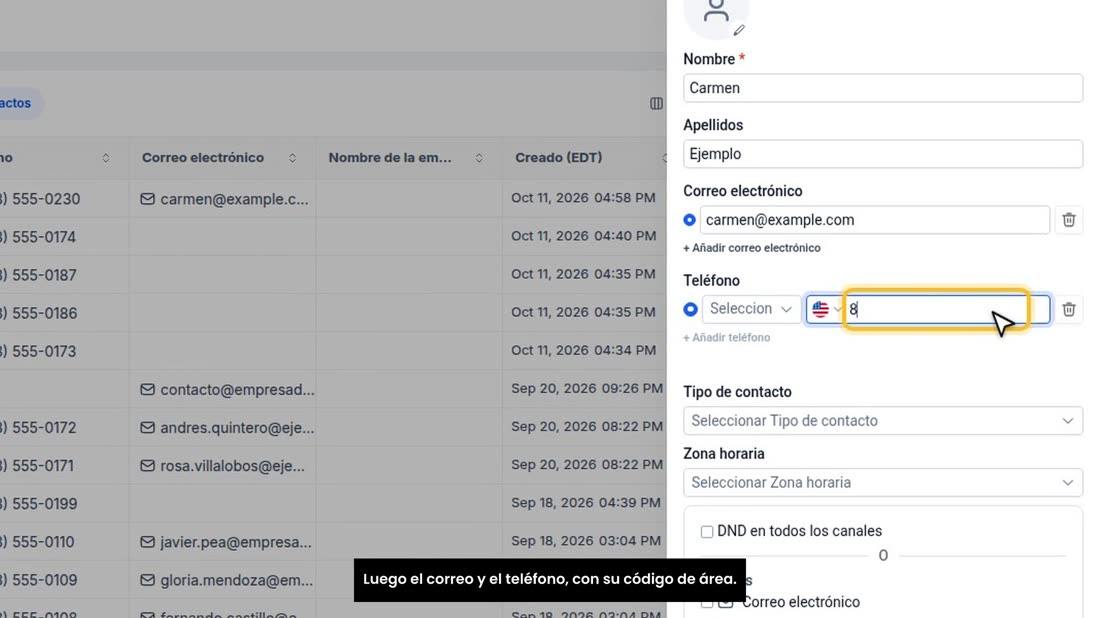Click the Creado (EDT) column header
Screen dimensions: 1100x618
pyautogui.click(x=558, y=158)
